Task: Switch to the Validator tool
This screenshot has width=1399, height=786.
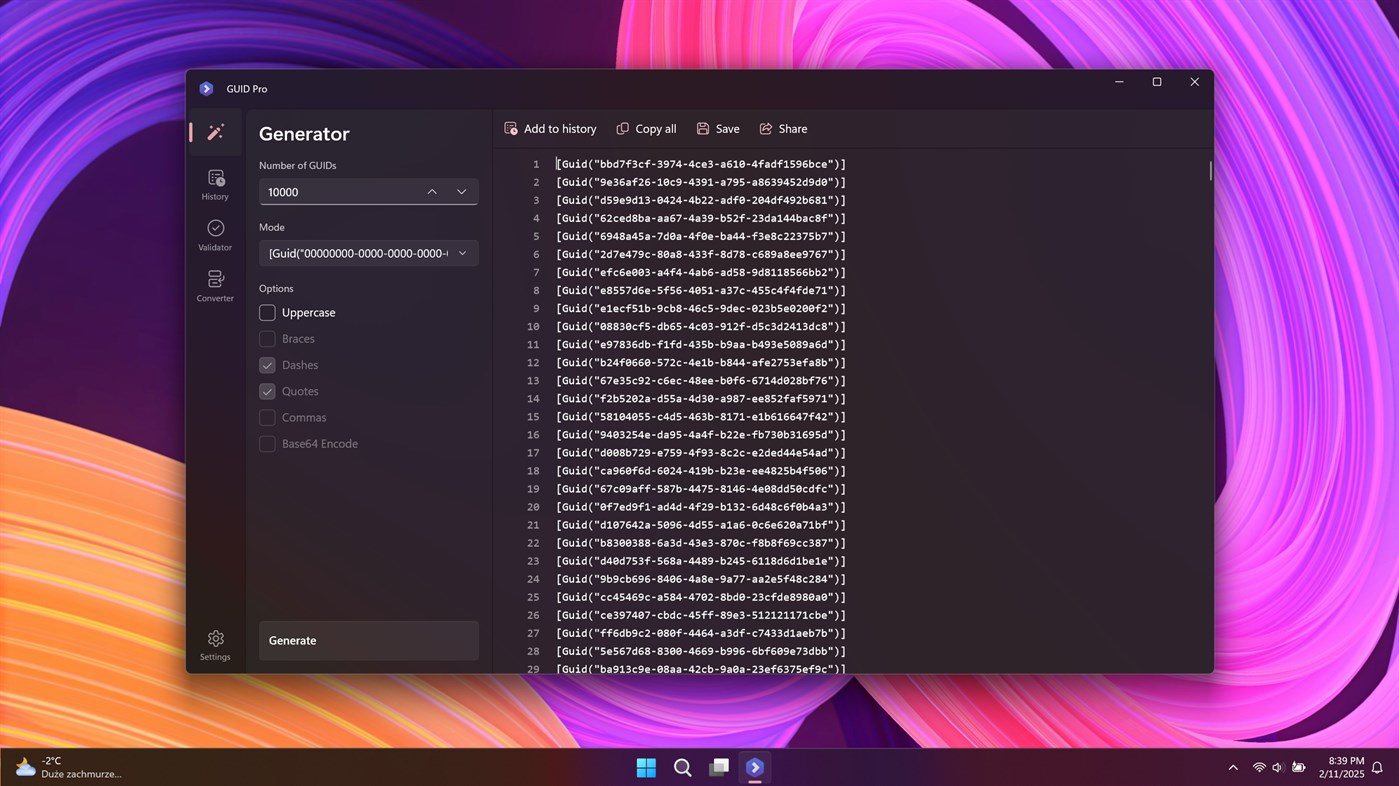Action: tap(215, 234)
